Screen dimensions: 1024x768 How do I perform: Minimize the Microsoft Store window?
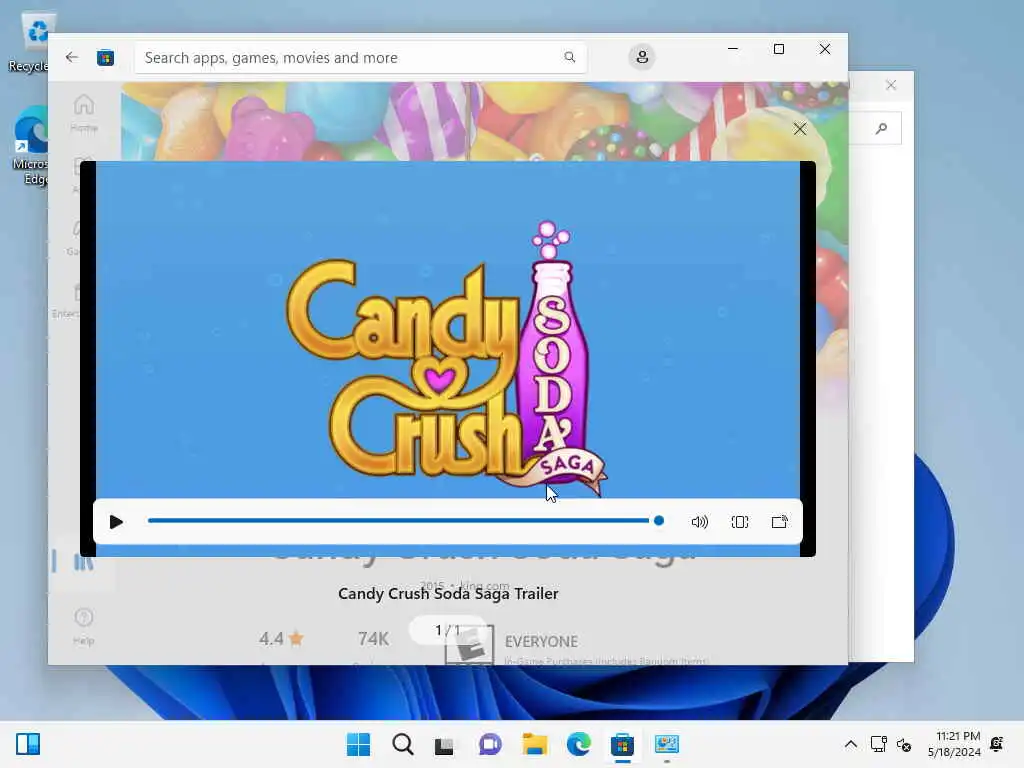point(733,49)
